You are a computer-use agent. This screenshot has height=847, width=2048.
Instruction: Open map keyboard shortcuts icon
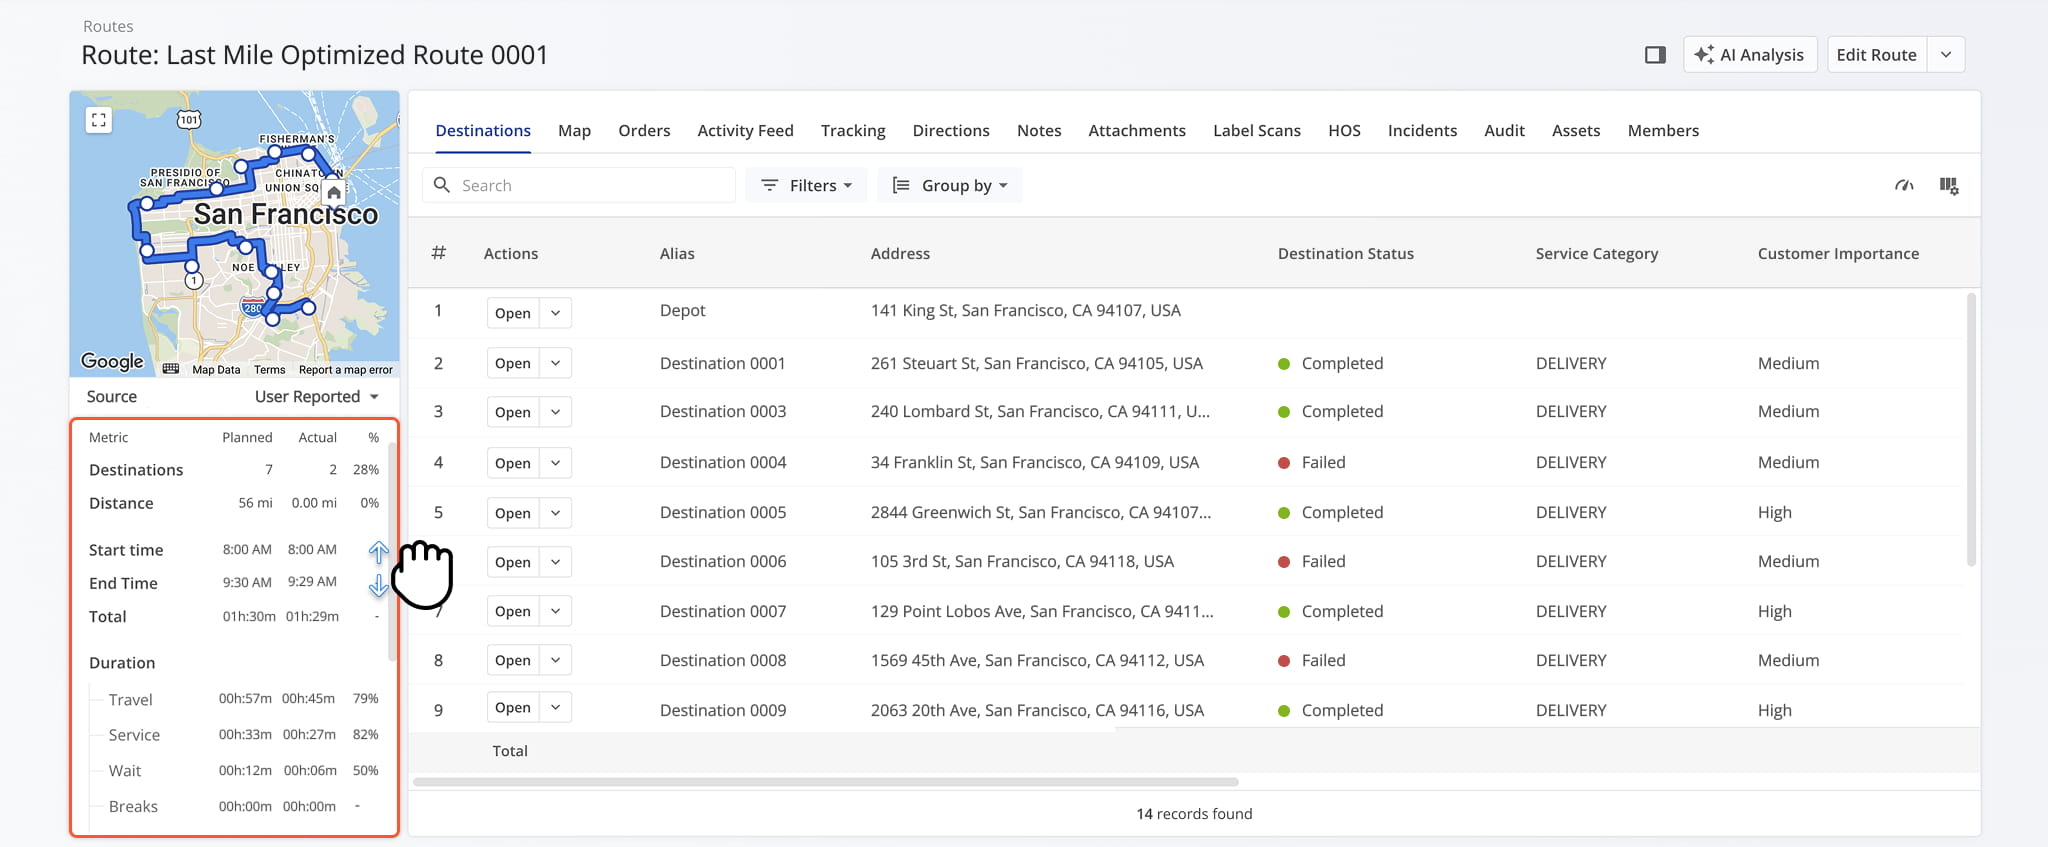pos(171,369)
